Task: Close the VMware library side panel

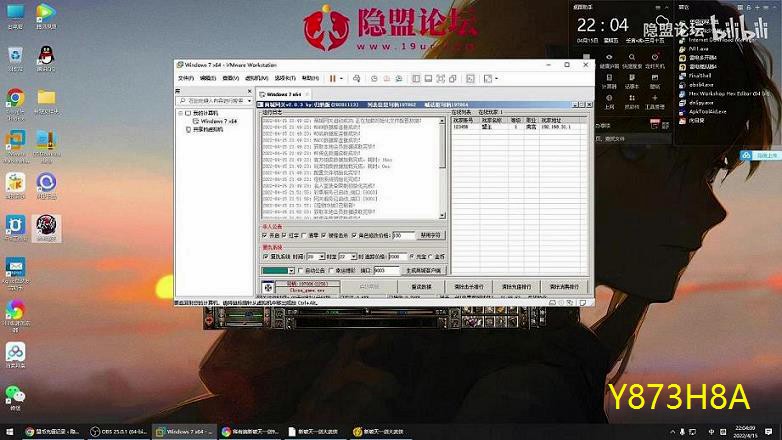Action: click(x=249, y=91)
